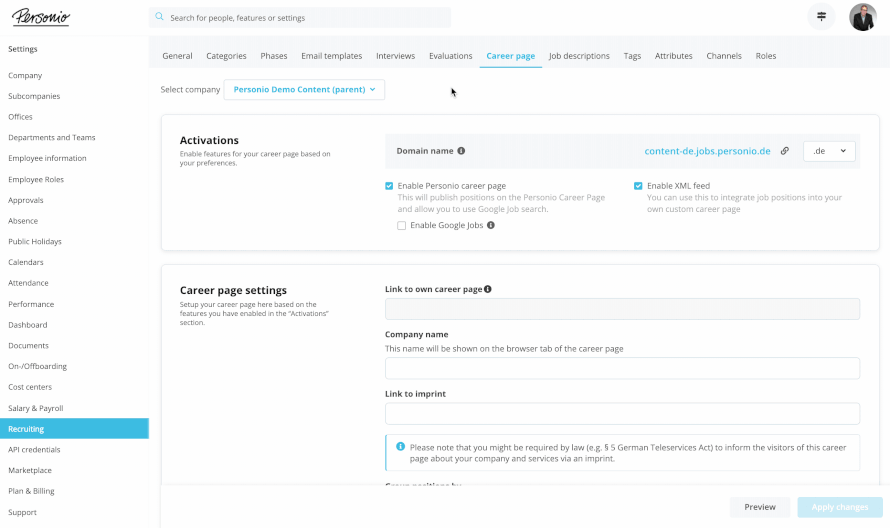890x528 pixels.
Task: Switch to the Tags tab
Action: click(x=632, y=56)
